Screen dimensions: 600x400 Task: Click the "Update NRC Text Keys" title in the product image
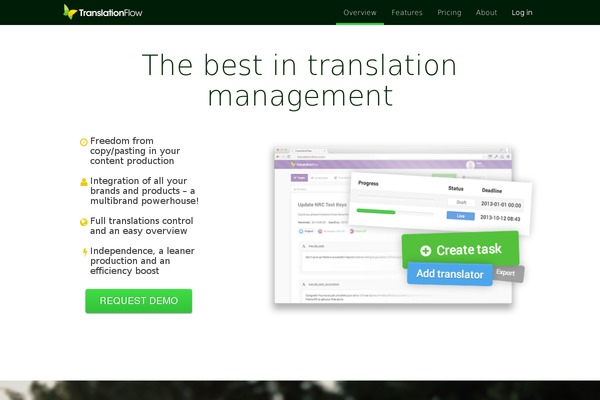[322, 205]
